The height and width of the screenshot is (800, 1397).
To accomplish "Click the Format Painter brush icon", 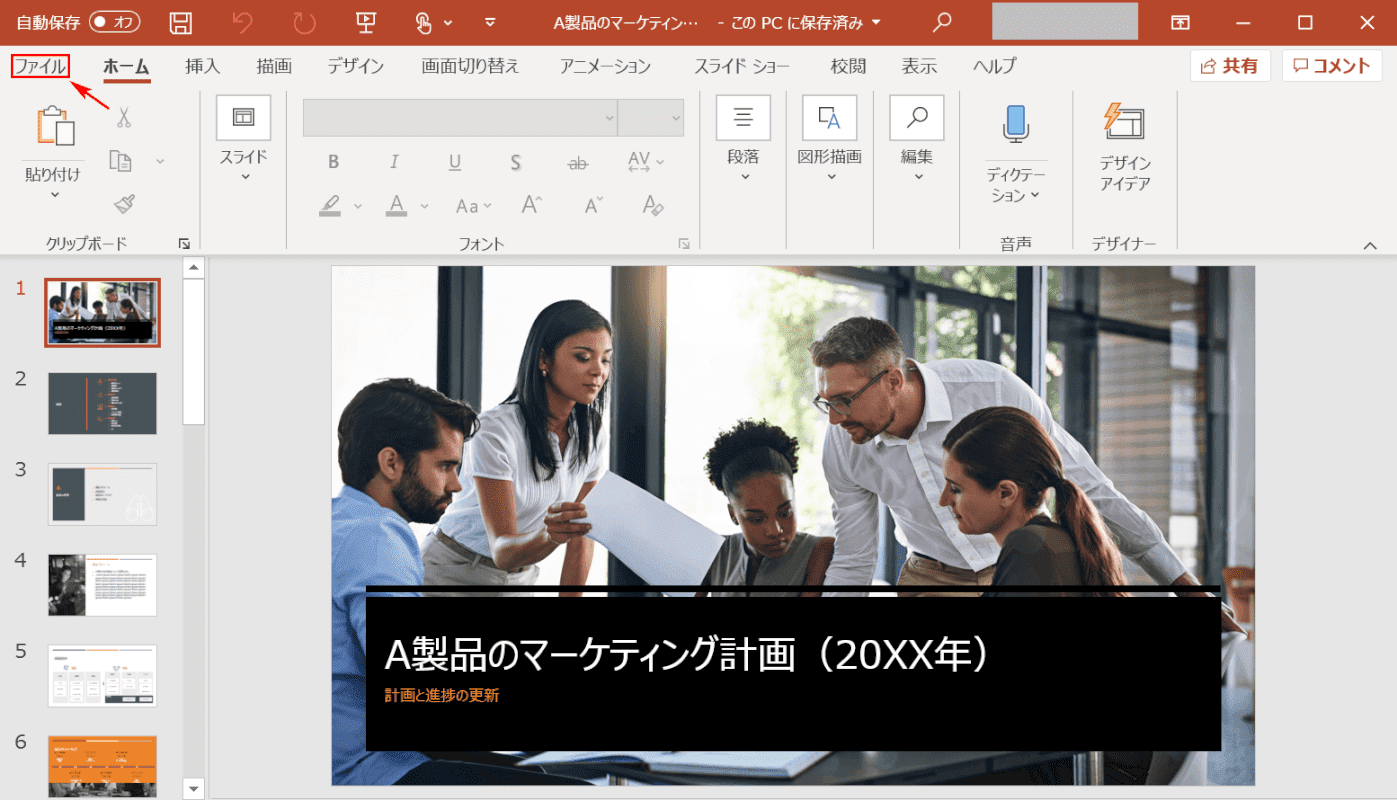I will pos(124,204).
